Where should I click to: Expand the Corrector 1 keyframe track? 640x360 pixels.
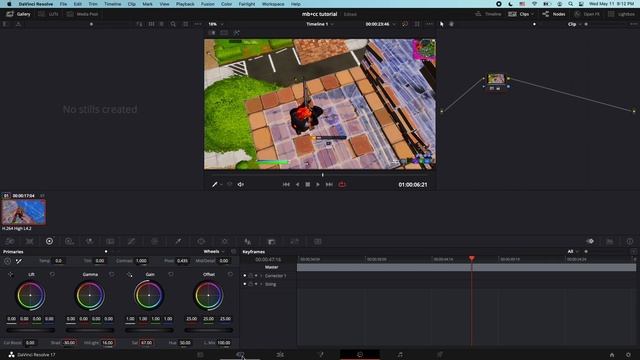tap(261, 276)
